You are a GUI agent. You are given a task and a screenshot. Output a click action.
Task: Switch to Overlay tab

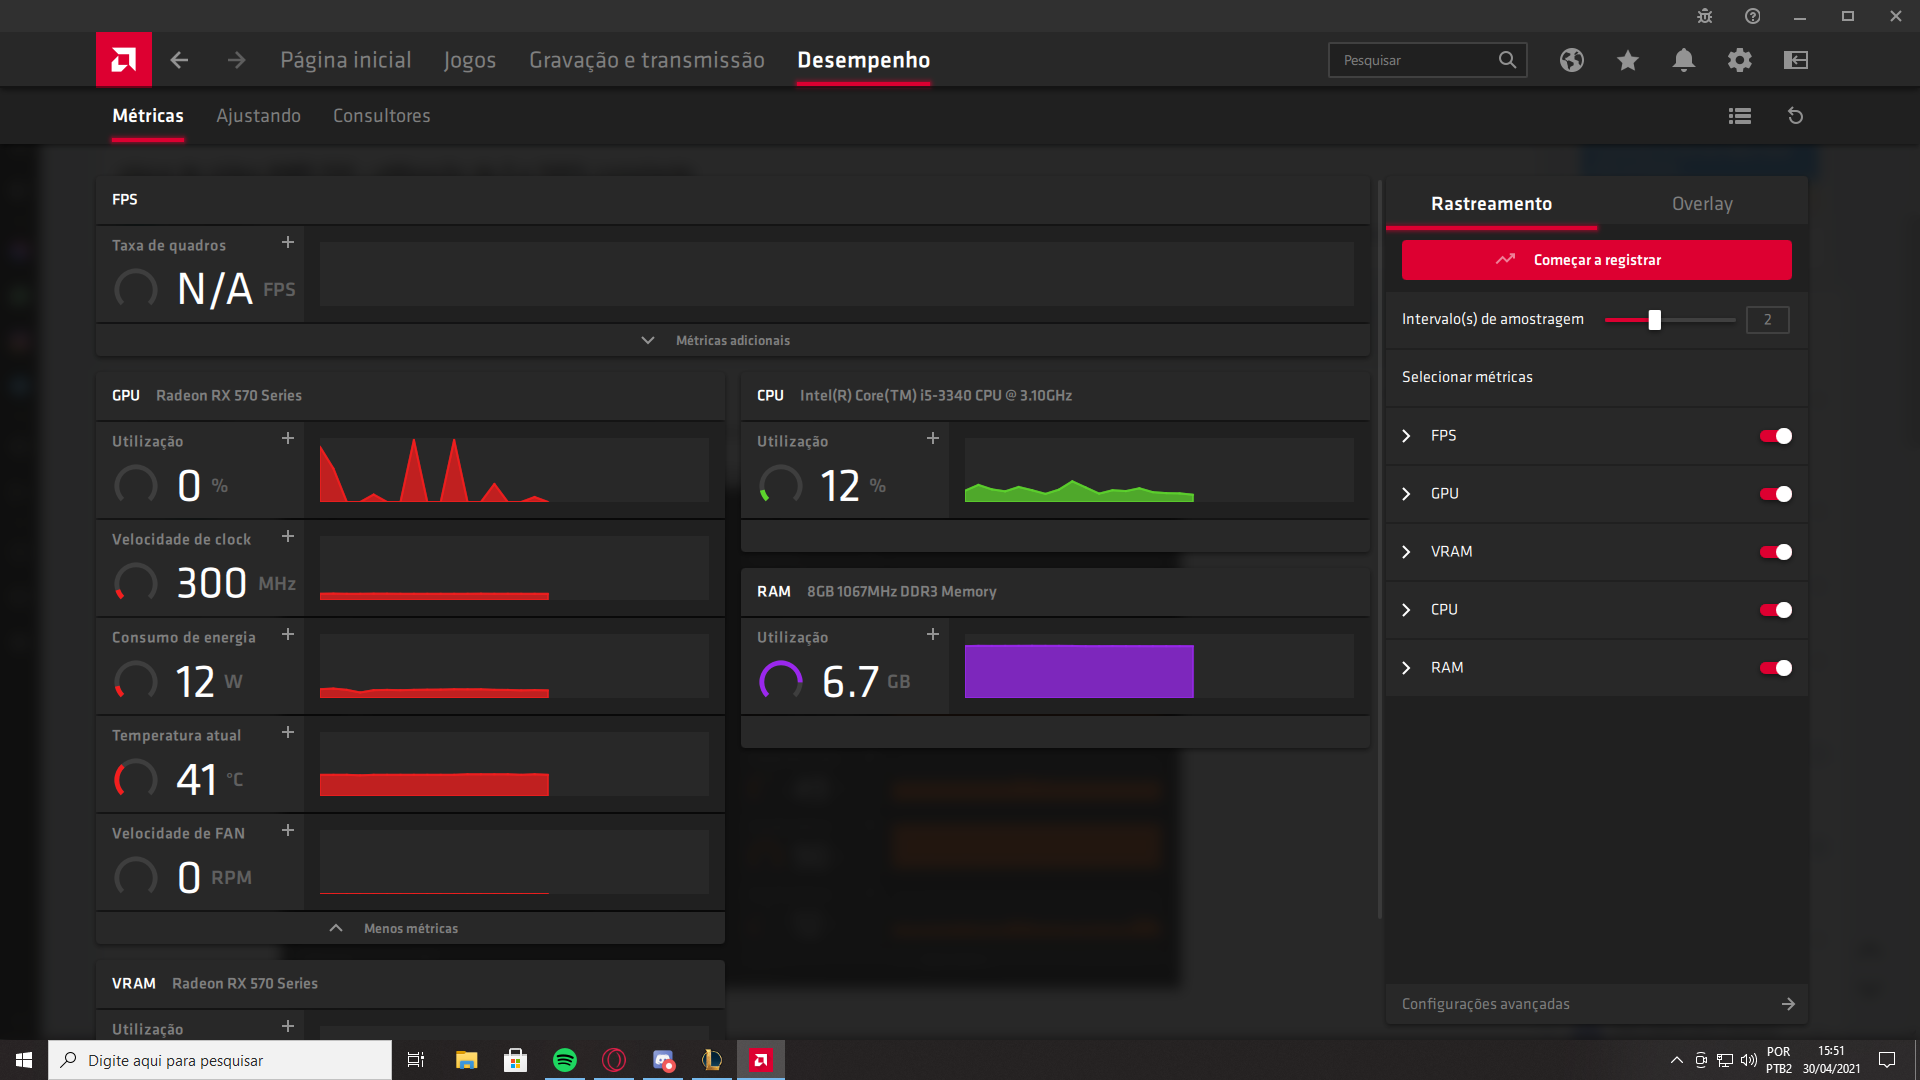1702,204
